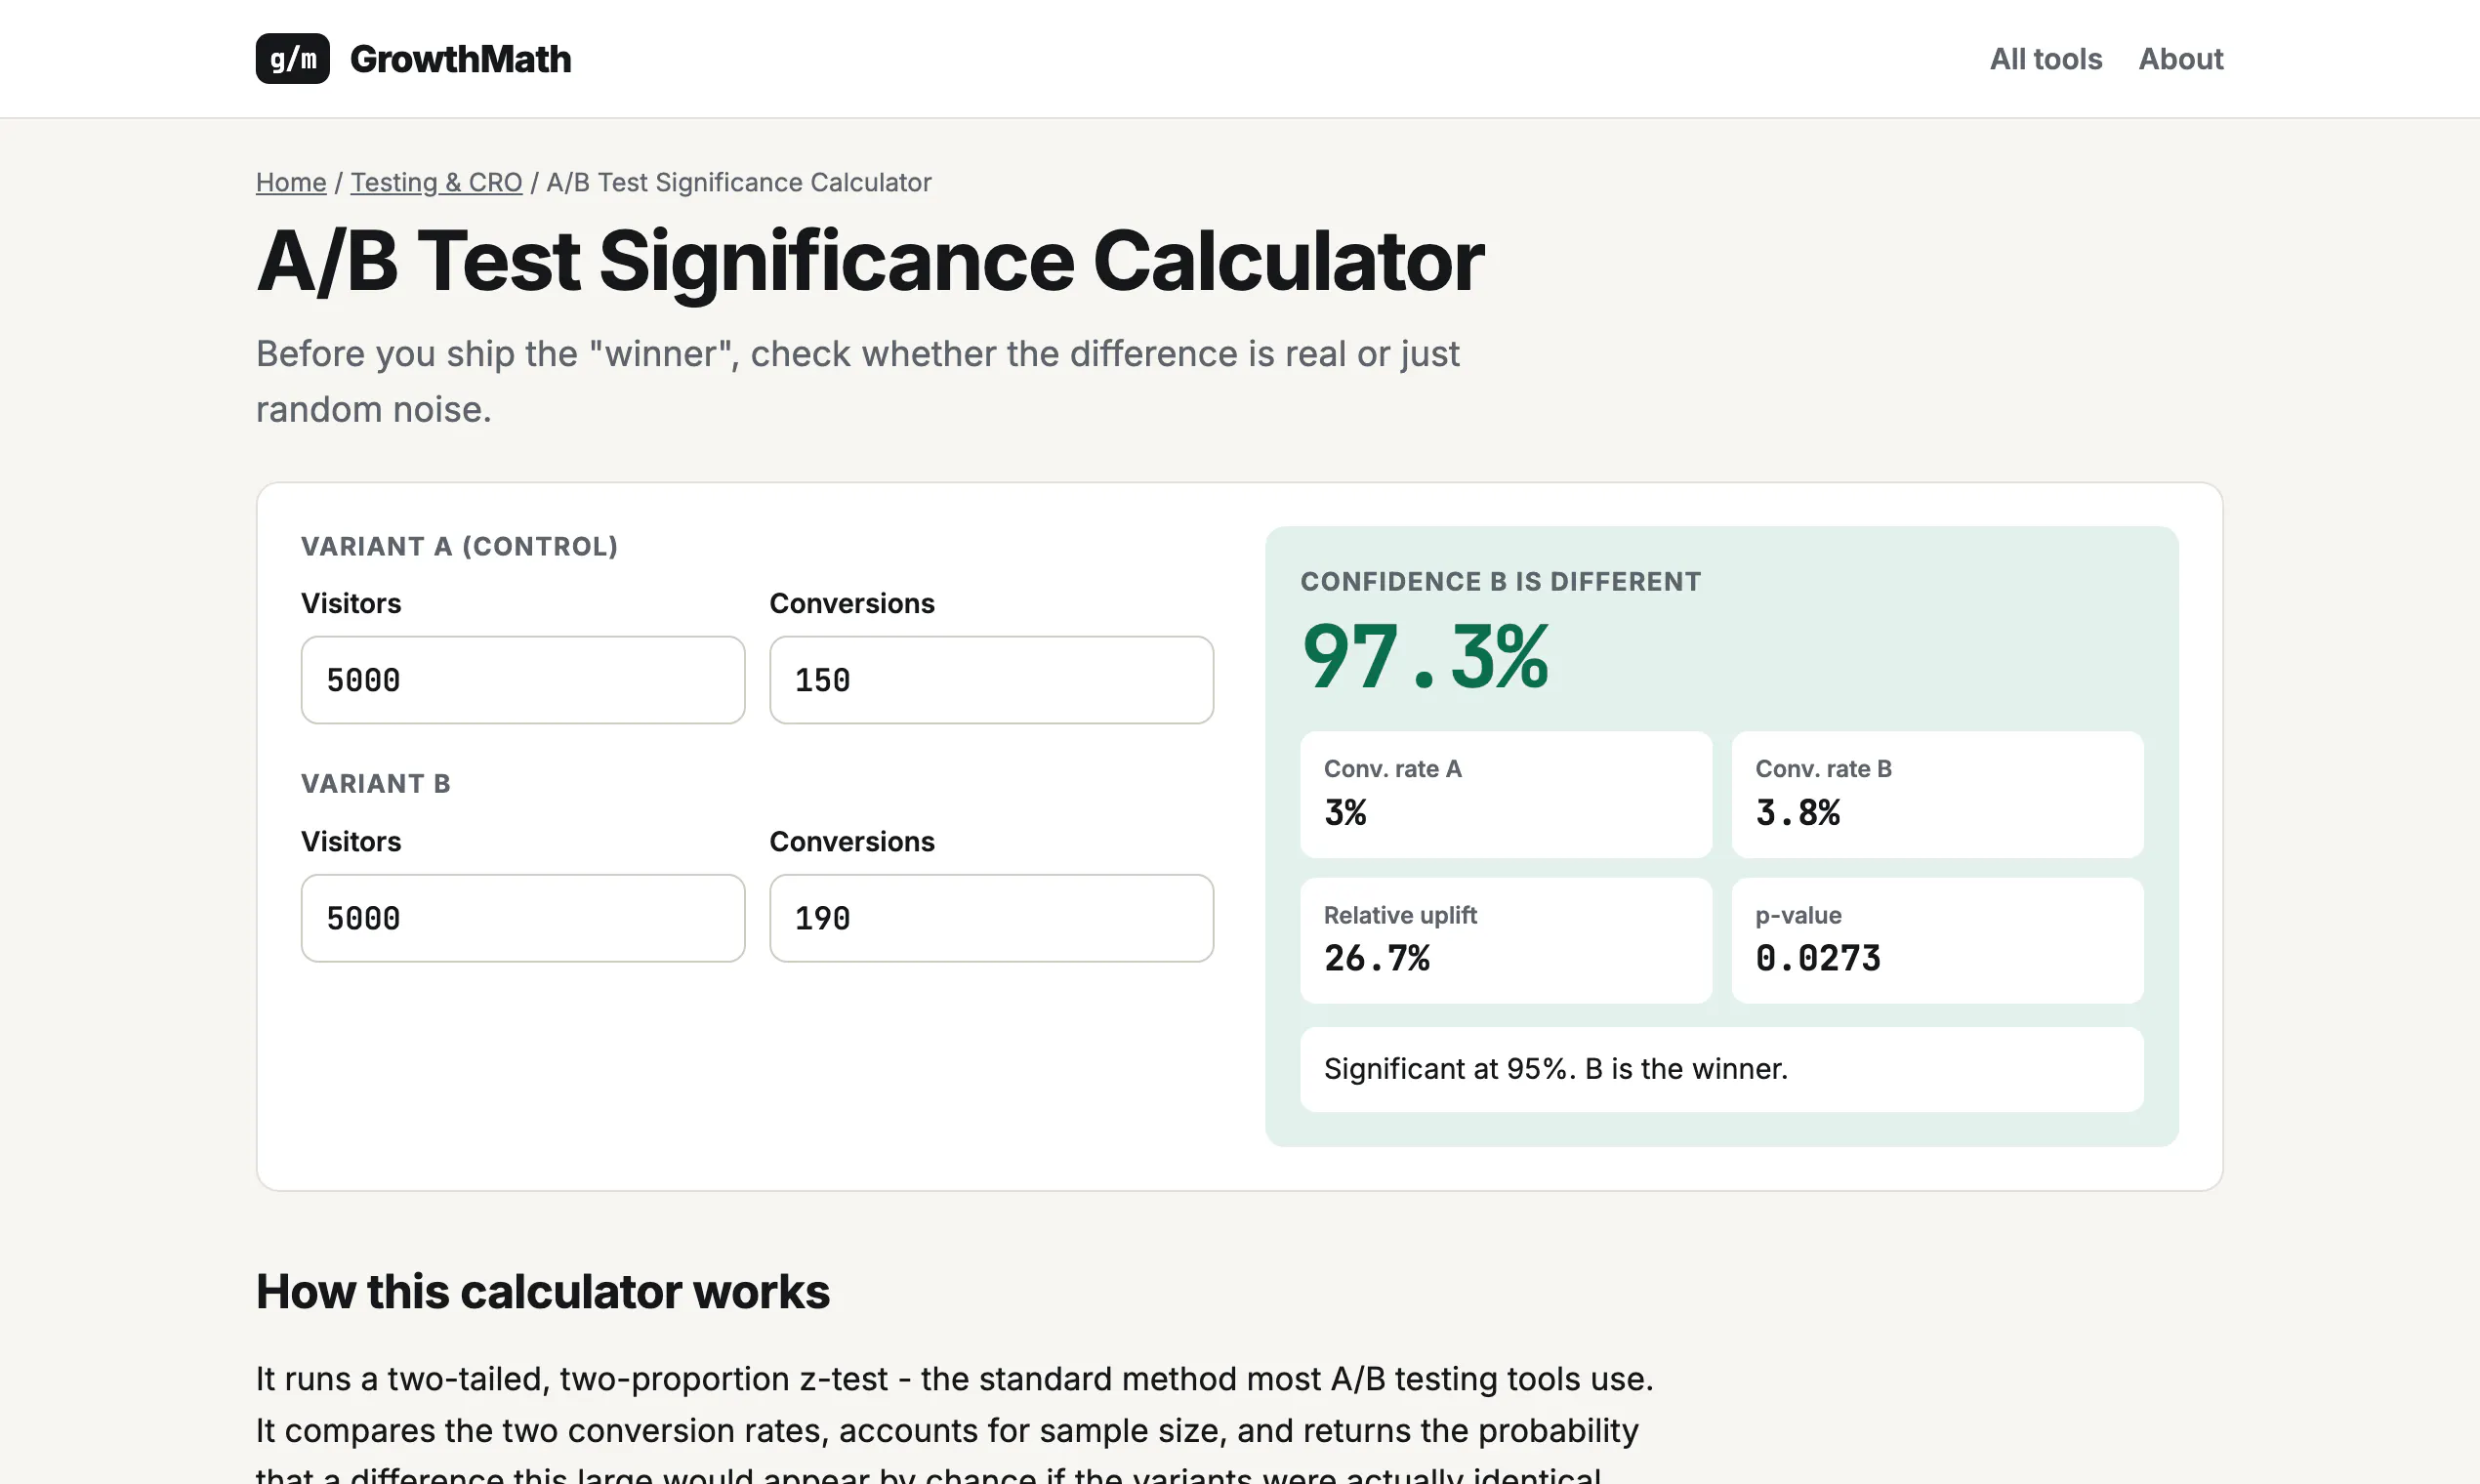Click the 'VARIANT A (CONTROL)' heading
Image resolution: width=2480 pixels, height=1484 pixels.
pos(460,546)
